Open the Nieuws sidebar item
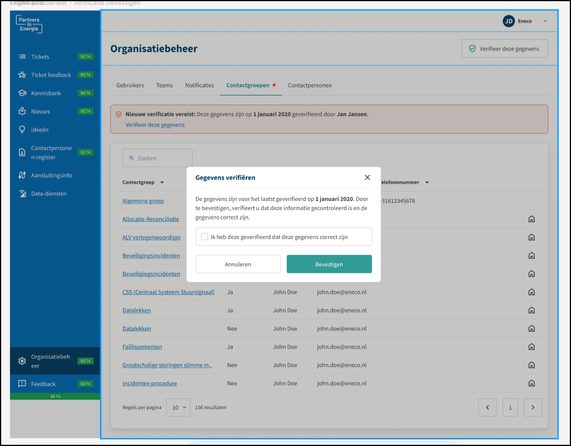The image size is (571, 446). tap(55, 111)
